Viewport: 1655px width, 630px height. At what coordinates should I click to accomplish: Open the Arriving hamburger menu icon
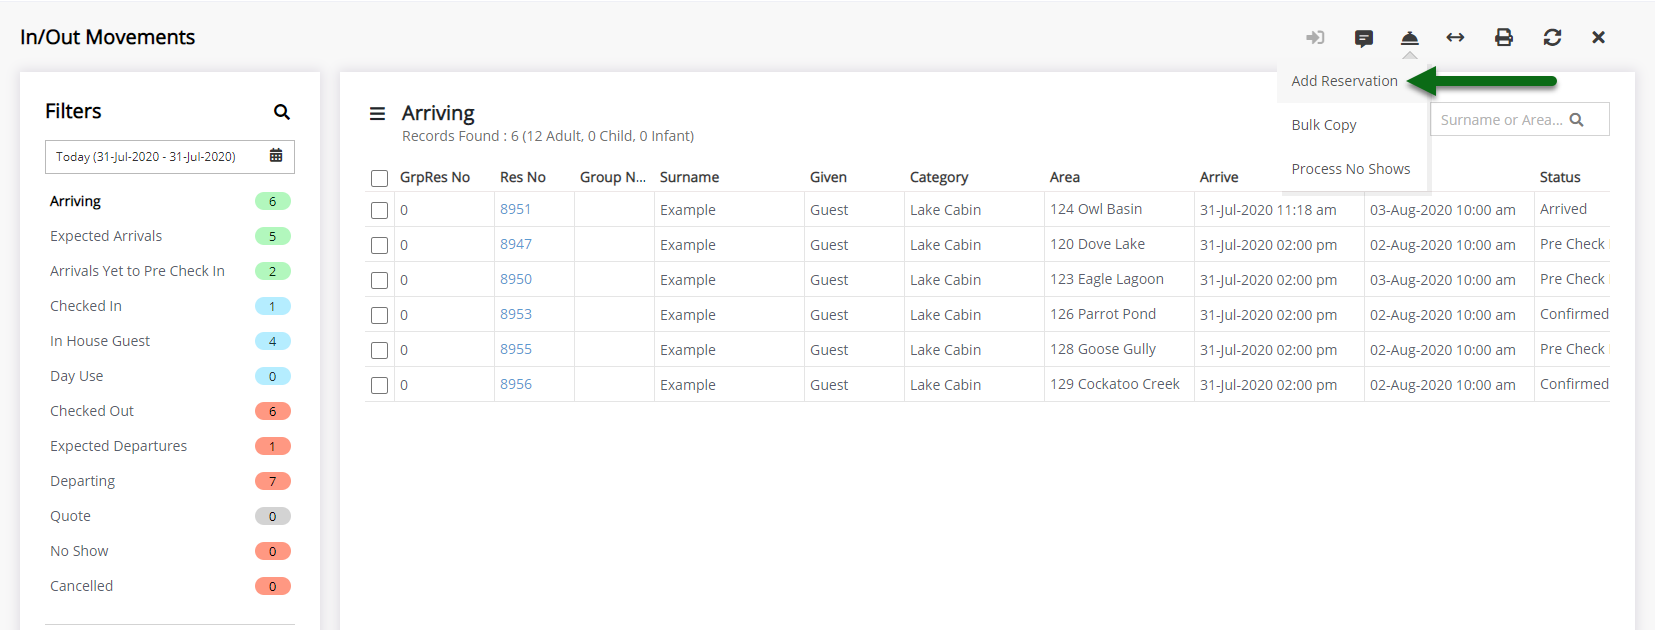point(377,114)
